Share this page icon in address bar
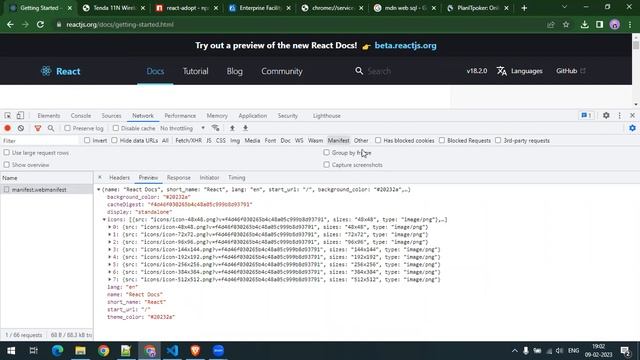This screenshot has height=360, width=640. 551,24
